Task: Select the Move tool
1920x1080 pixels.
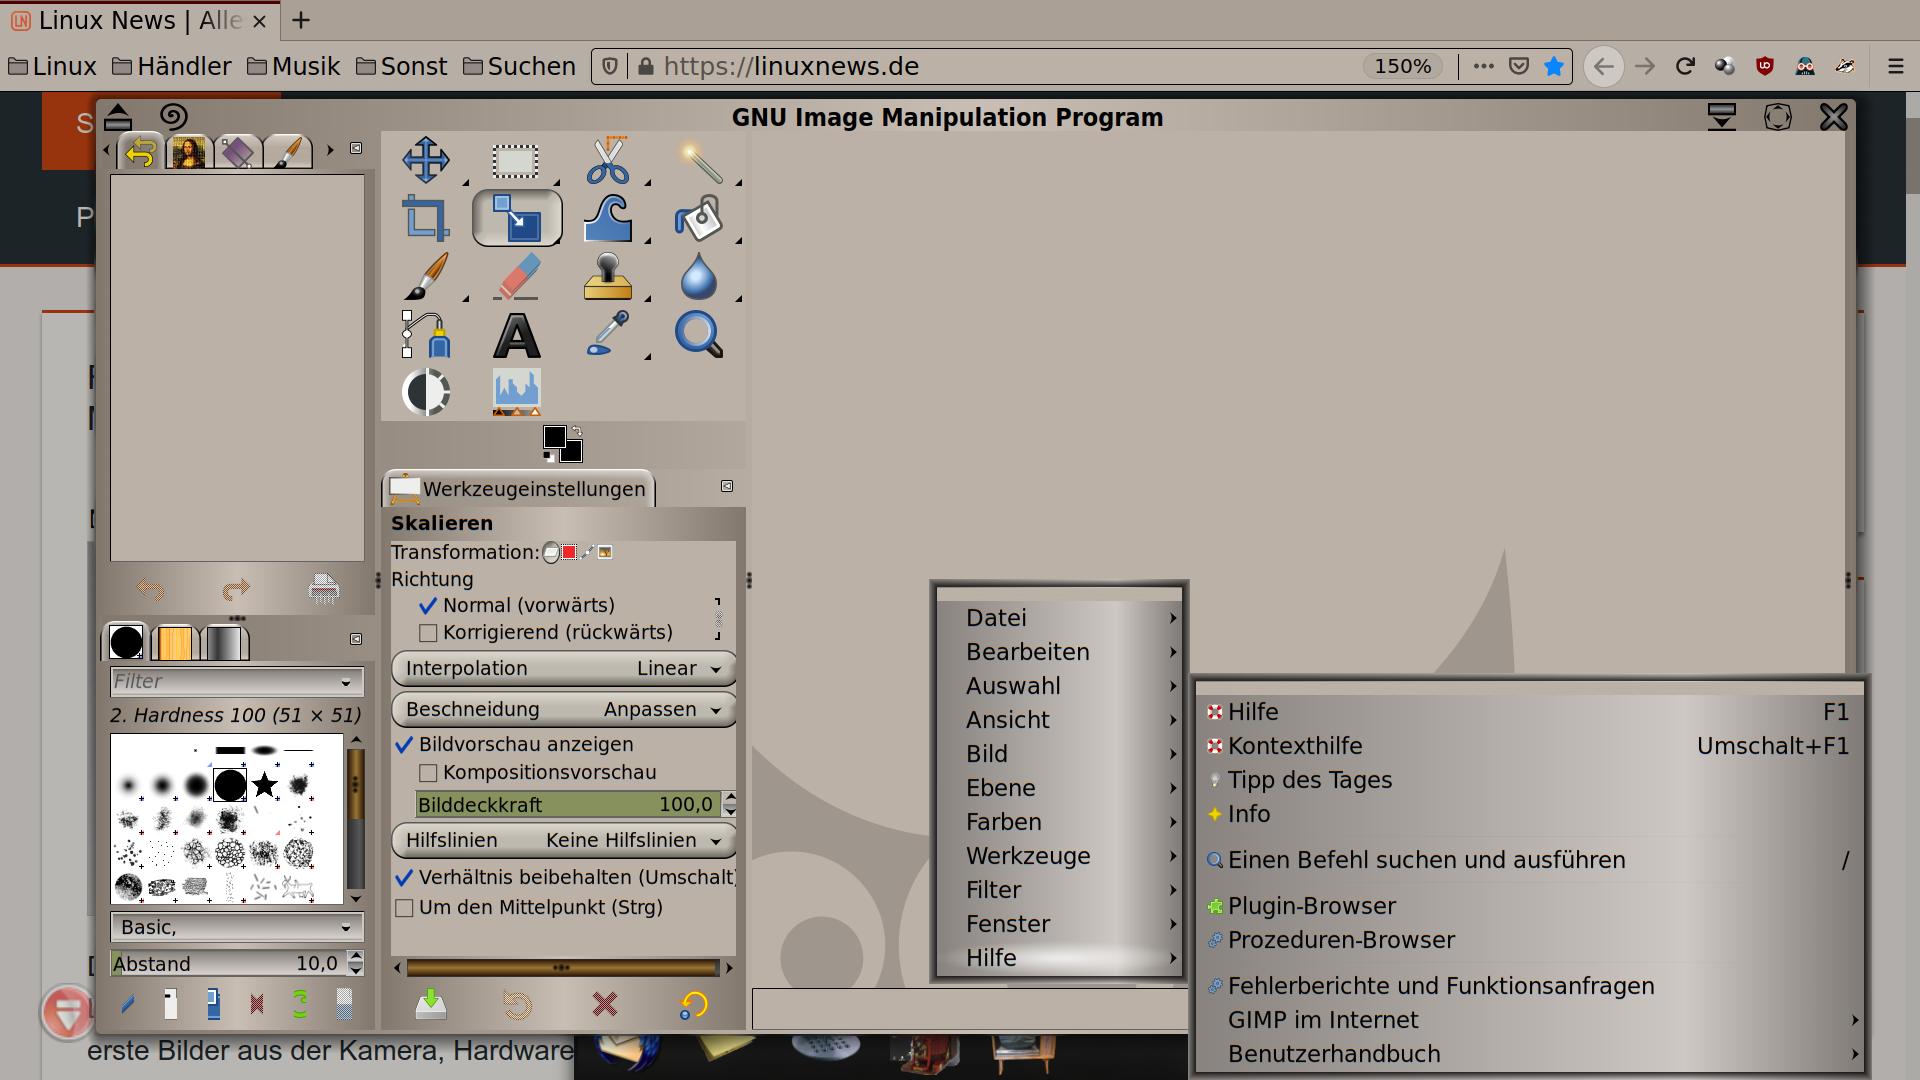Action: [x=425, y=160]
